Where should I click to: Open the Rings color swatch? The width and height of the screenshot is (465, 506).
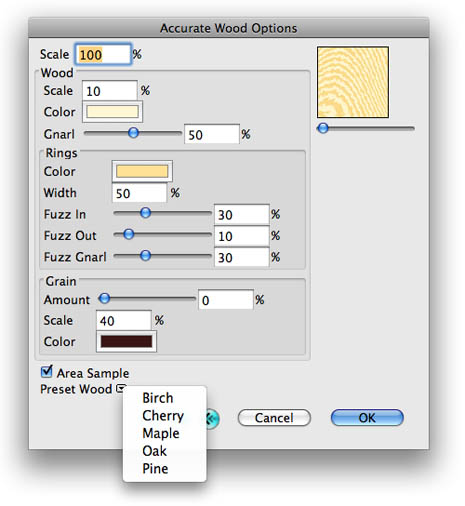[x=142, y=171]
